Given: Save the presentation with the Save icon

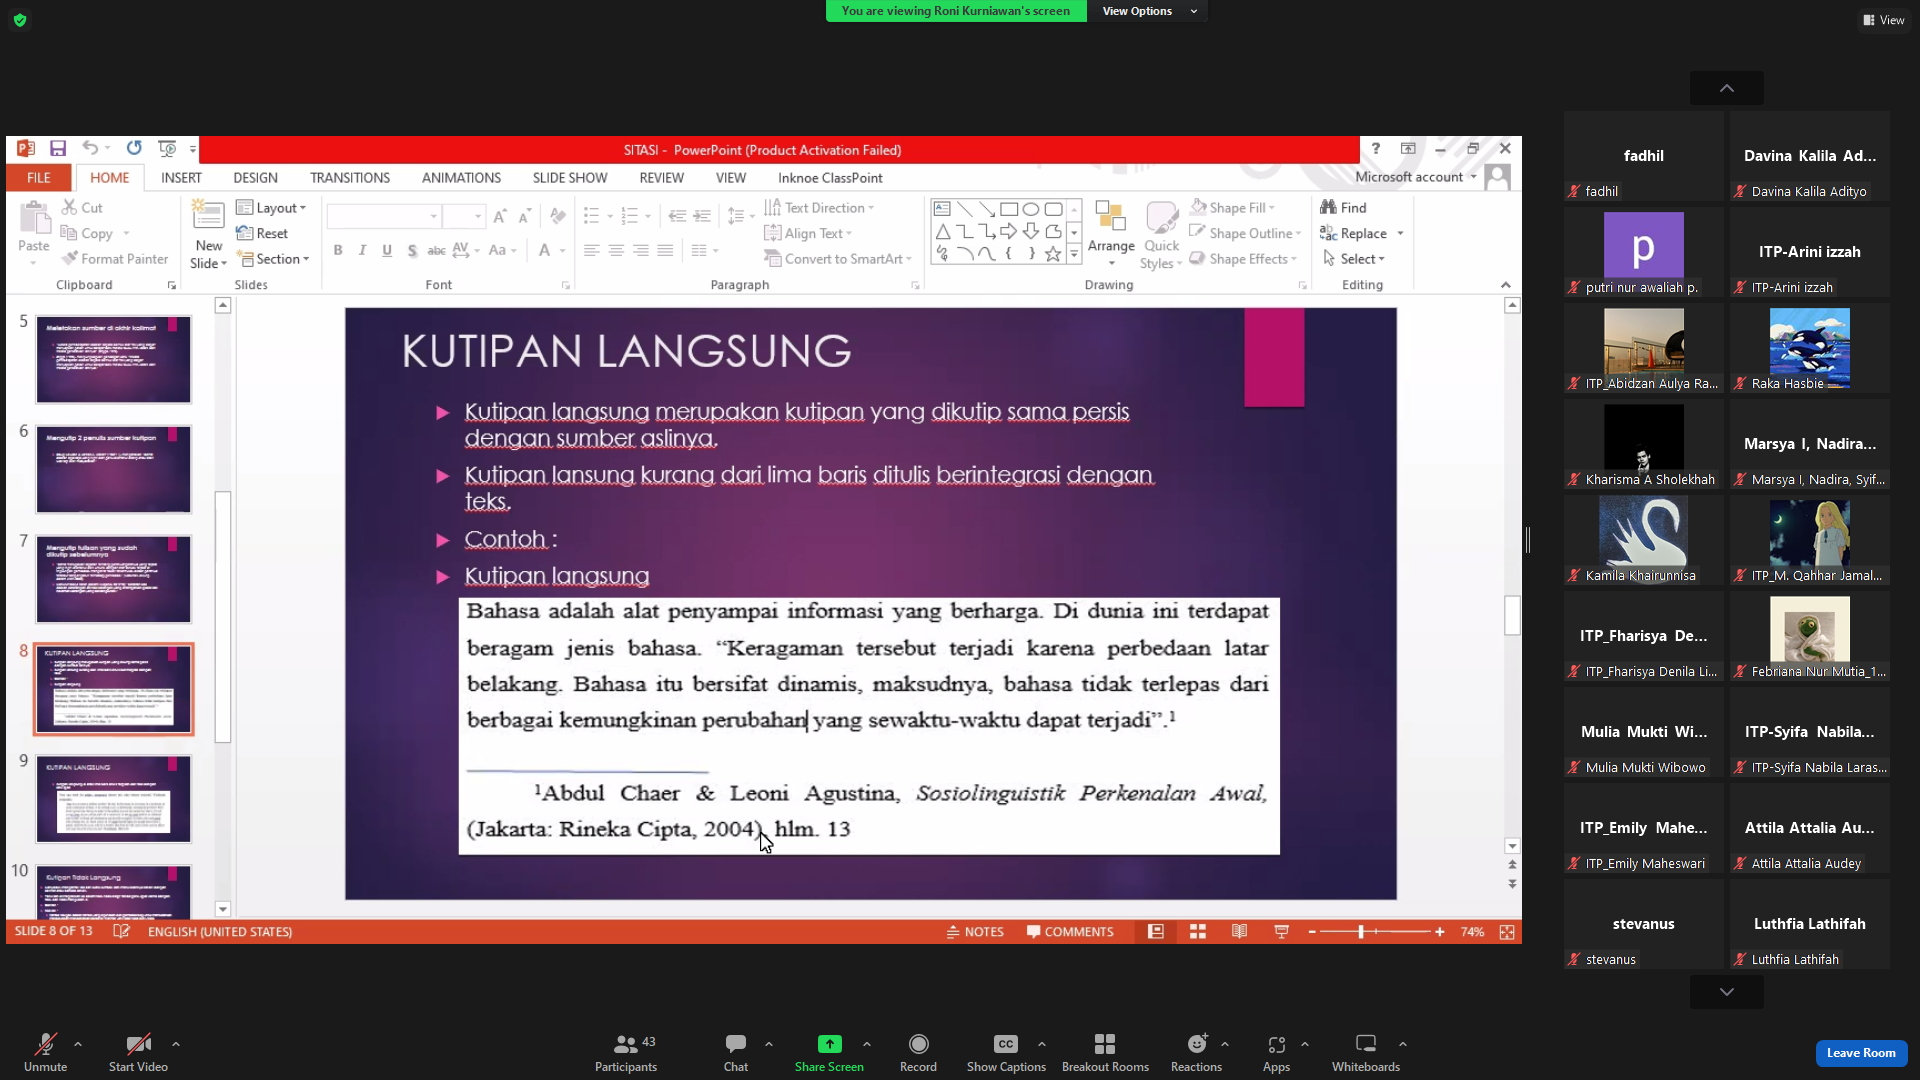Looking at the screenshot, I should point(58,149).
